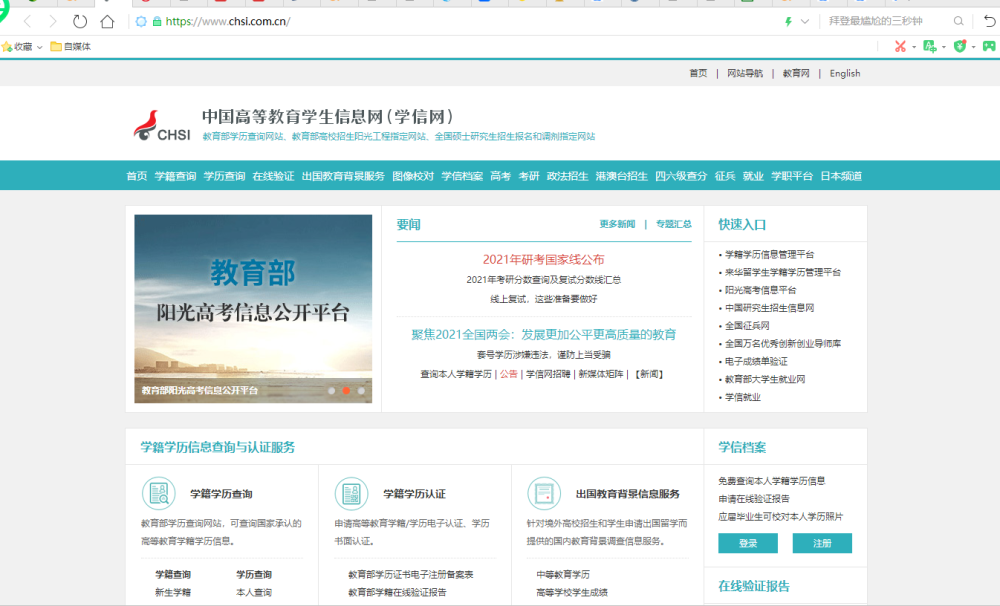The width and height of the screenshot is (1000, 606).
Task: Open 阳光高考信息平台 quick link
Action: tap(760, 290)
